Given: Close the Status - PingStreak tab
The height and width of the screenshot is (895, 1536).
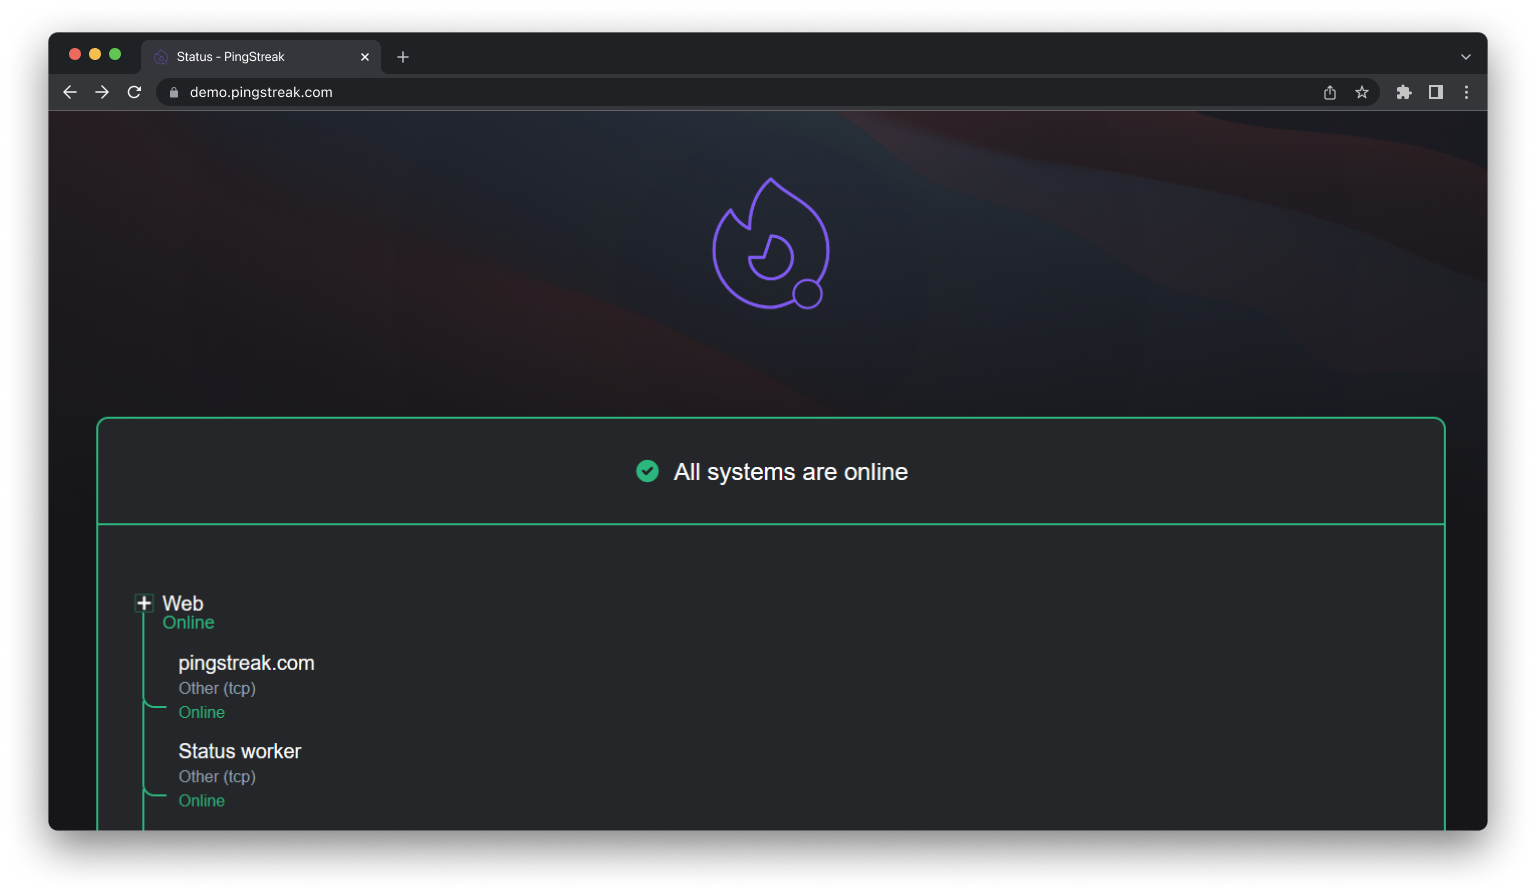Looking at the screenshot, I should 365,57.
